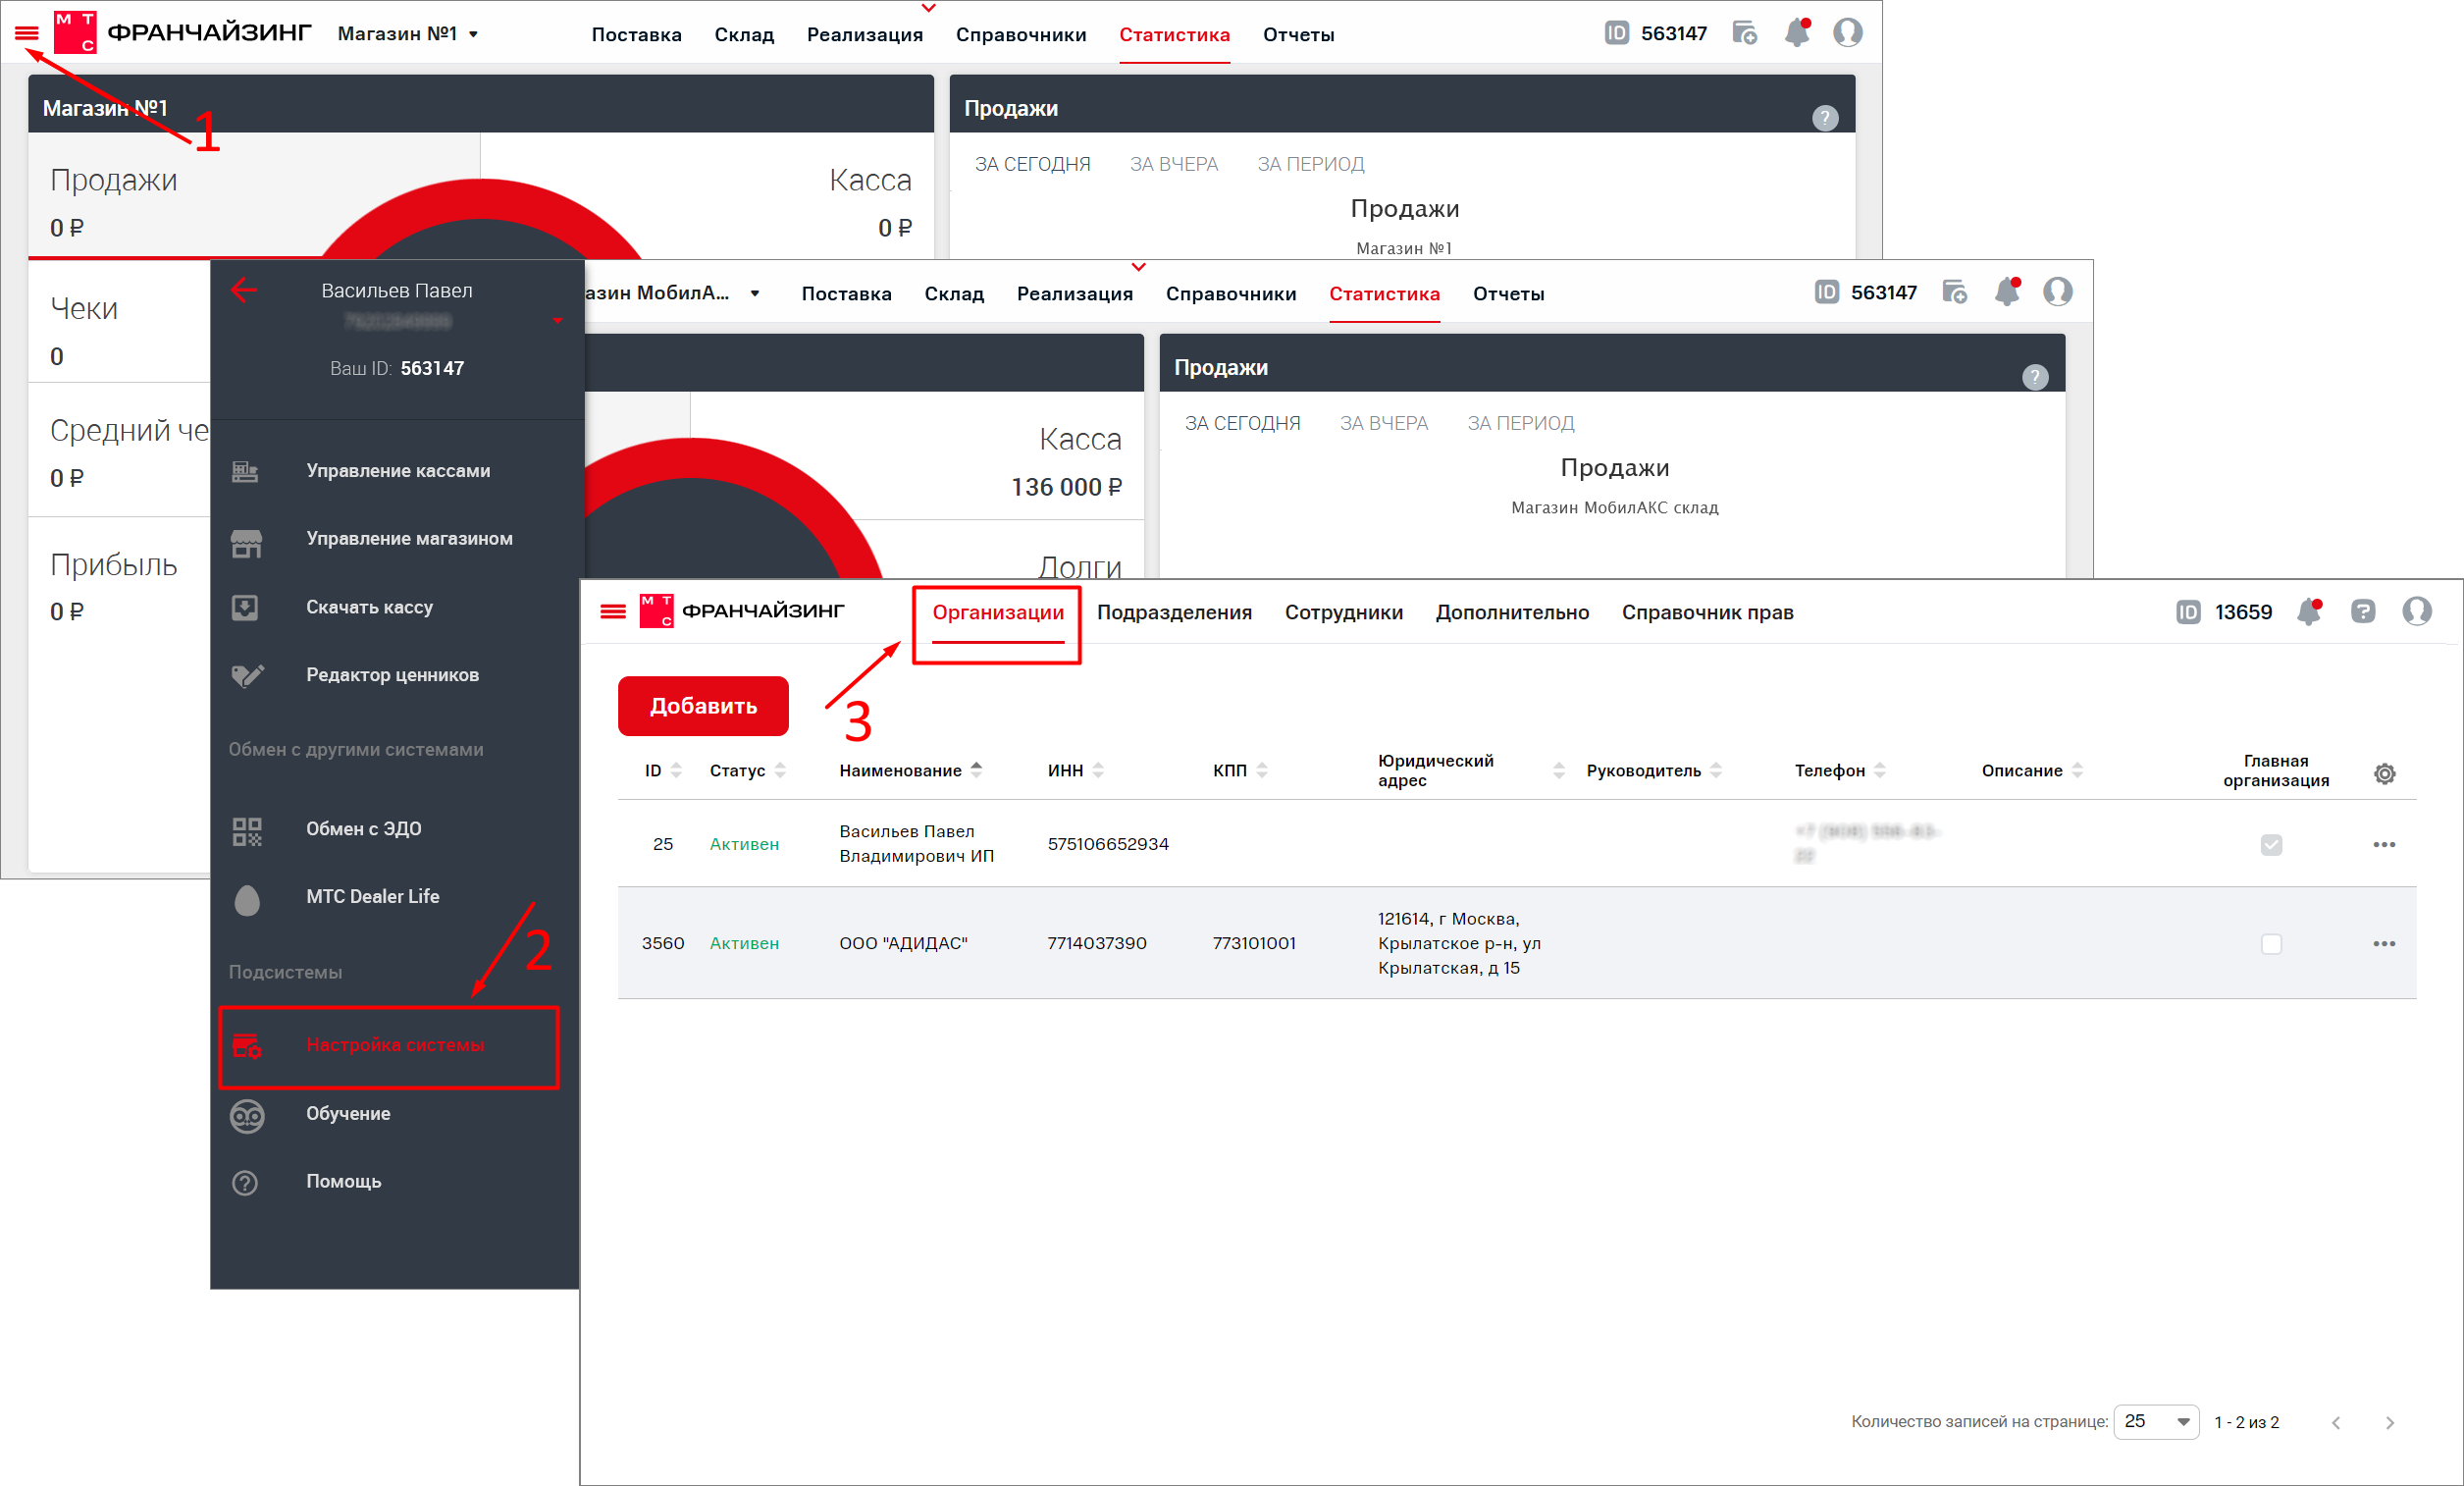Select ЗА СЕГОДНЯ tab in the back window
This screenshot has width=2464, height=1486.
(1032, 164)
